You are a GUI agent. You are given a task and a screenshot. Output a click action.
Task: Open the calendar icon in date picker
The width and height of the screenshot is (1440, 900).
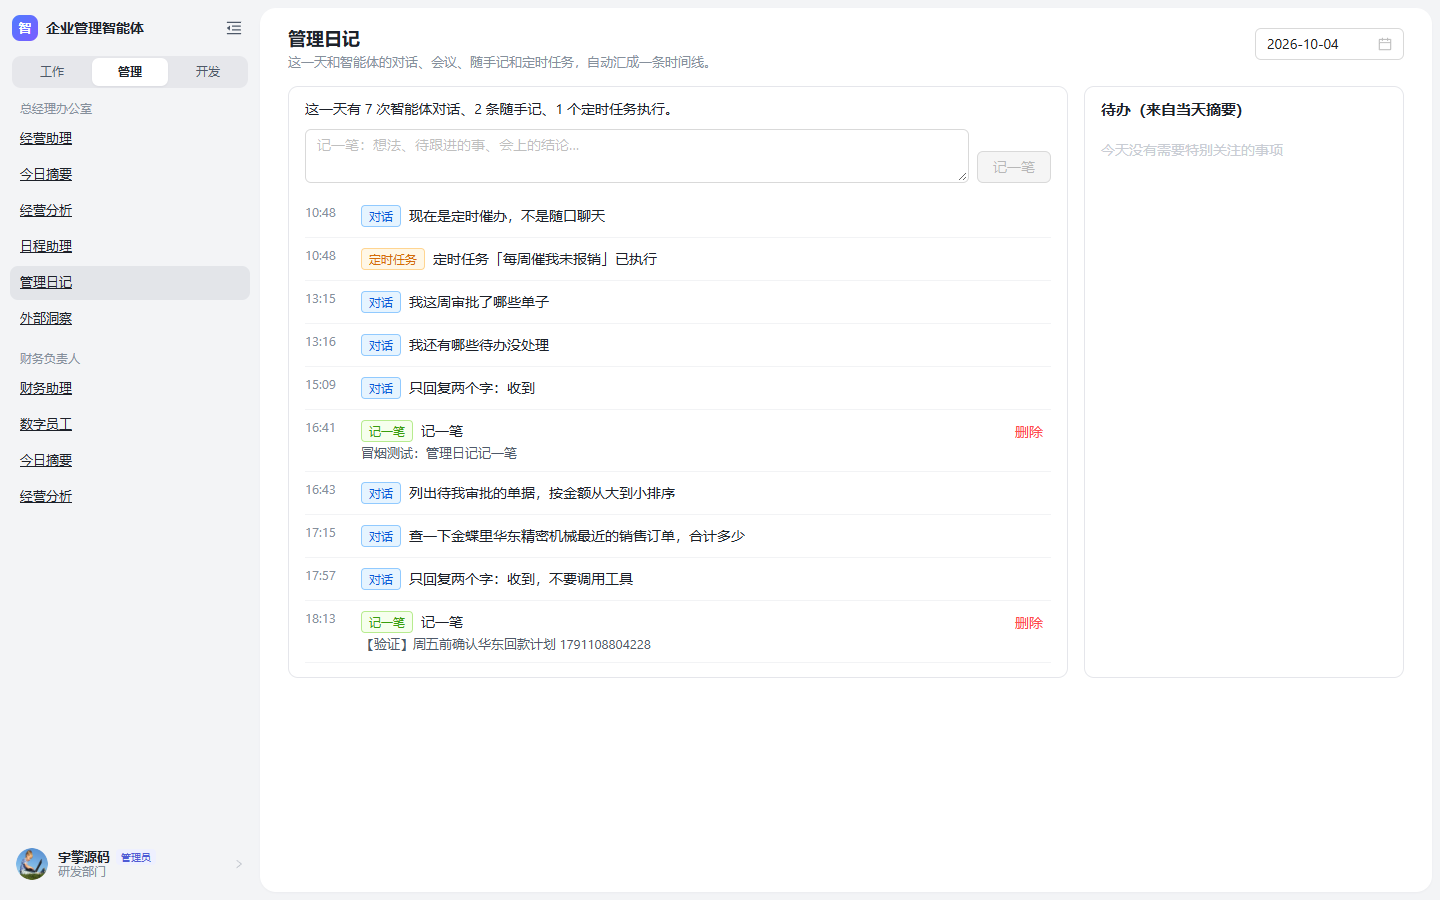point(1385,44)
